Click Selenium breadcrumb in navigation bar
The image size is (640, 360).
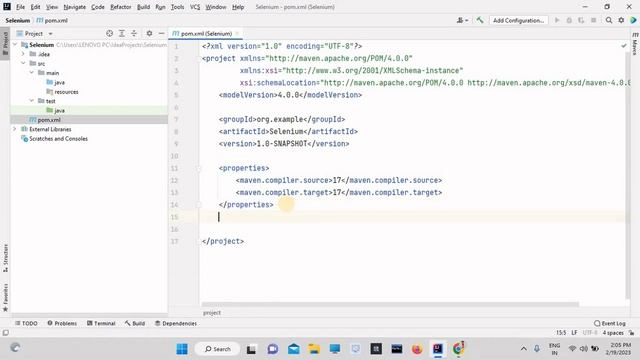(18, 20)
